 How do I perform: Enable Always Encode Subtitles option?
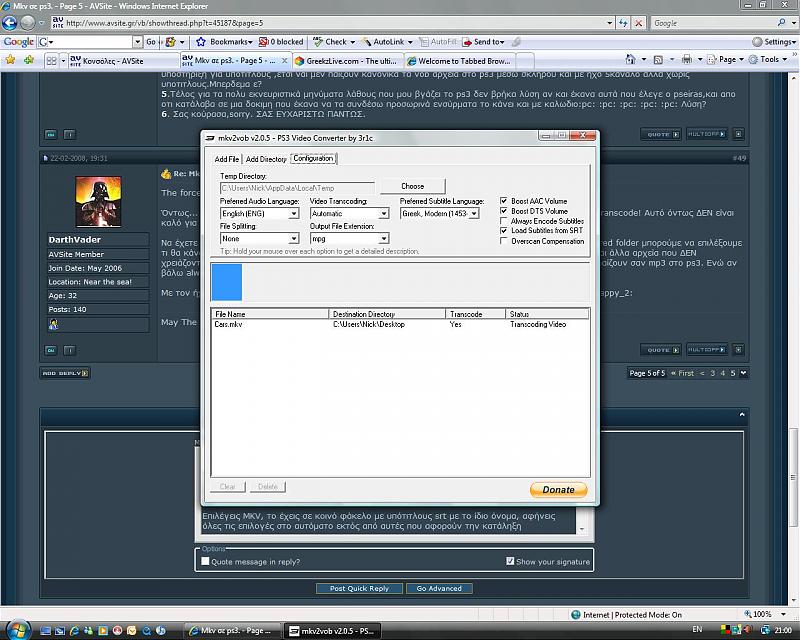[x=504, y=221]
